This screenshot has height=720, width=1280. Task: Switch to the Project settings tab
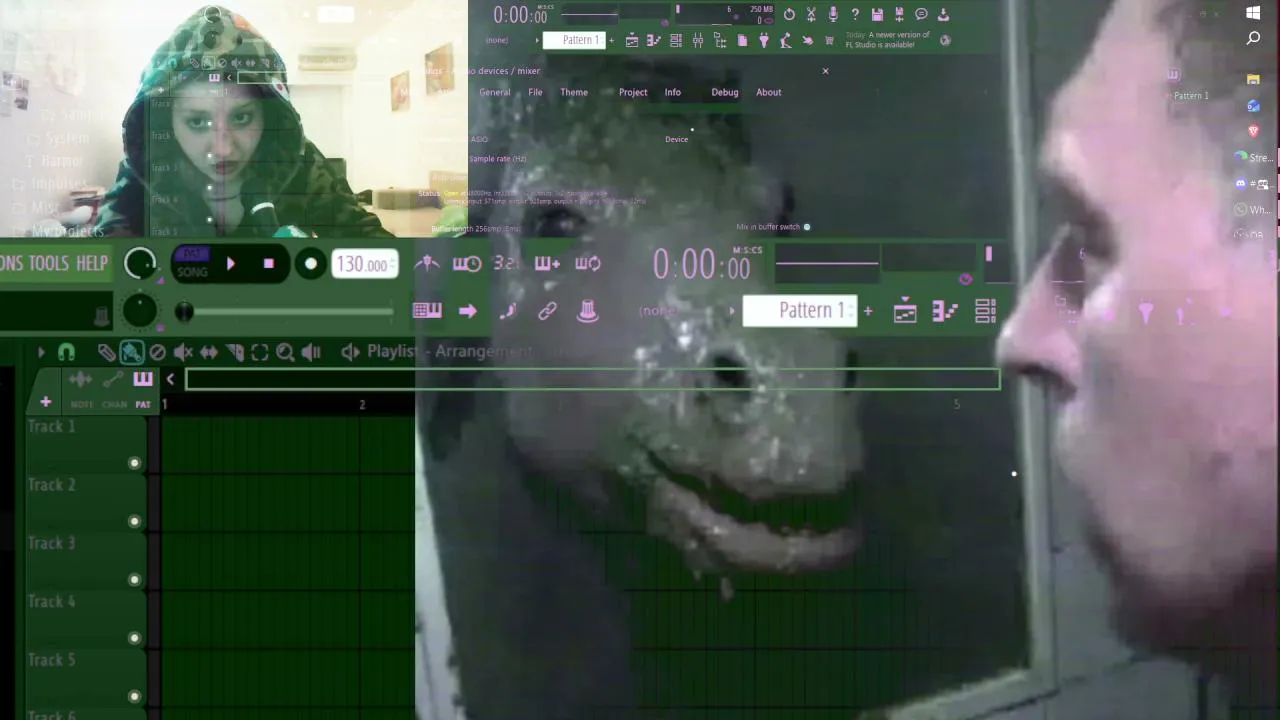(x=633, y=92)
